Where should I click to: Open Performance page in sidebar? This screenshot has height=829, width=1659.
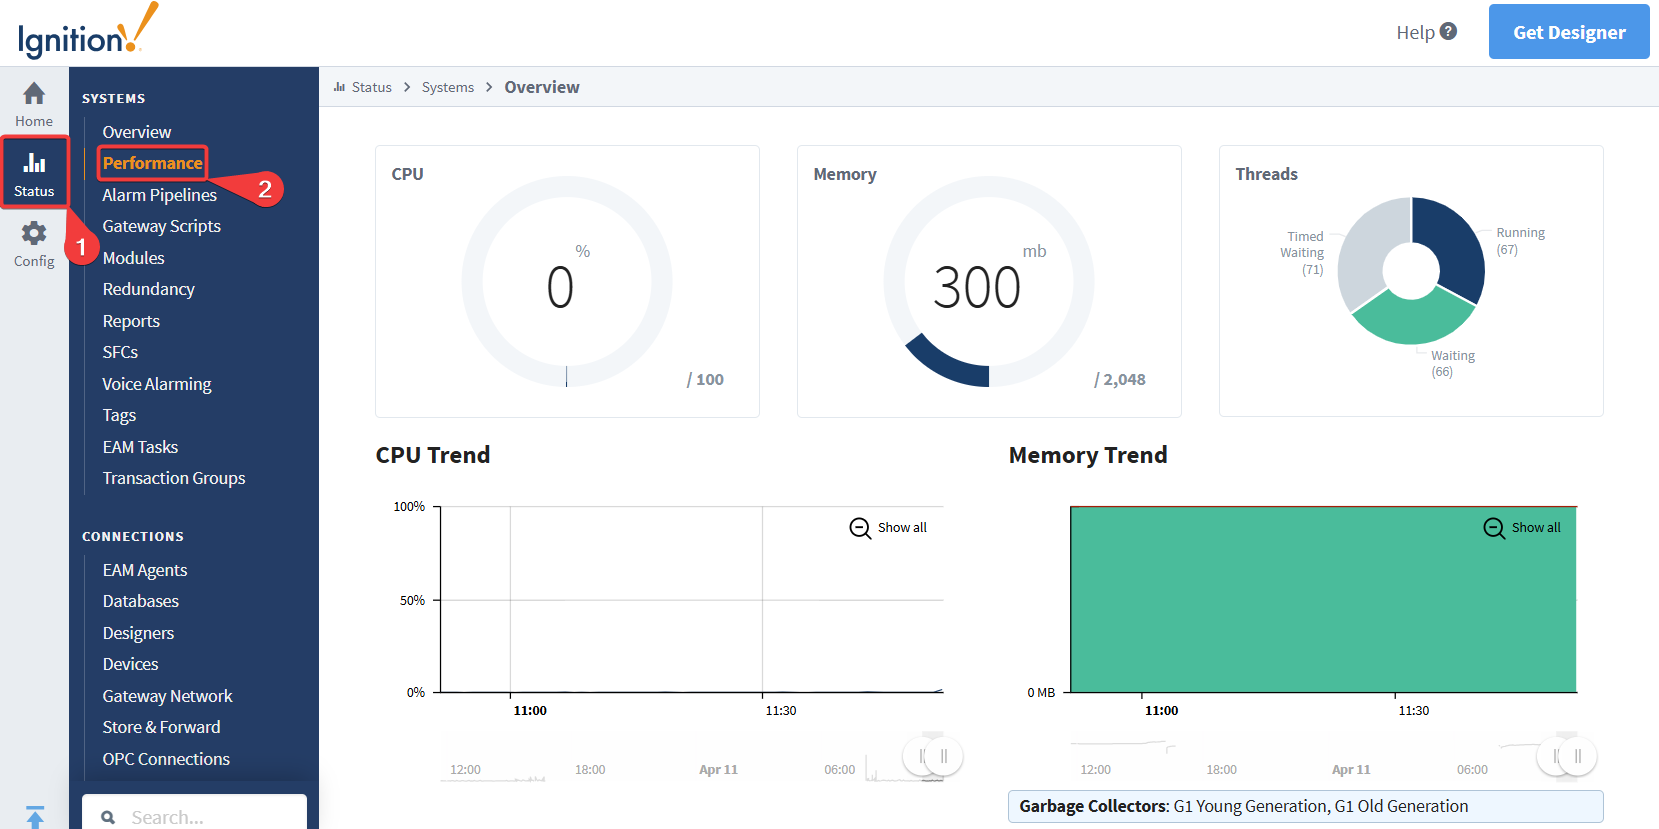pos(152,163)
